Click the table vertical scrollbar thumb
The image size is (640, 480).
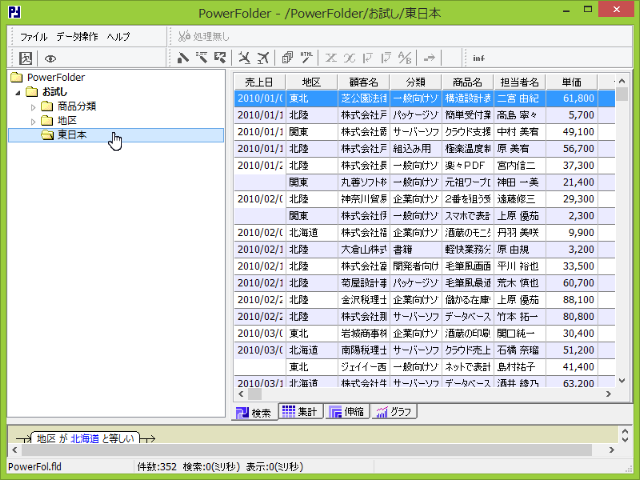(x=622, y=94)
